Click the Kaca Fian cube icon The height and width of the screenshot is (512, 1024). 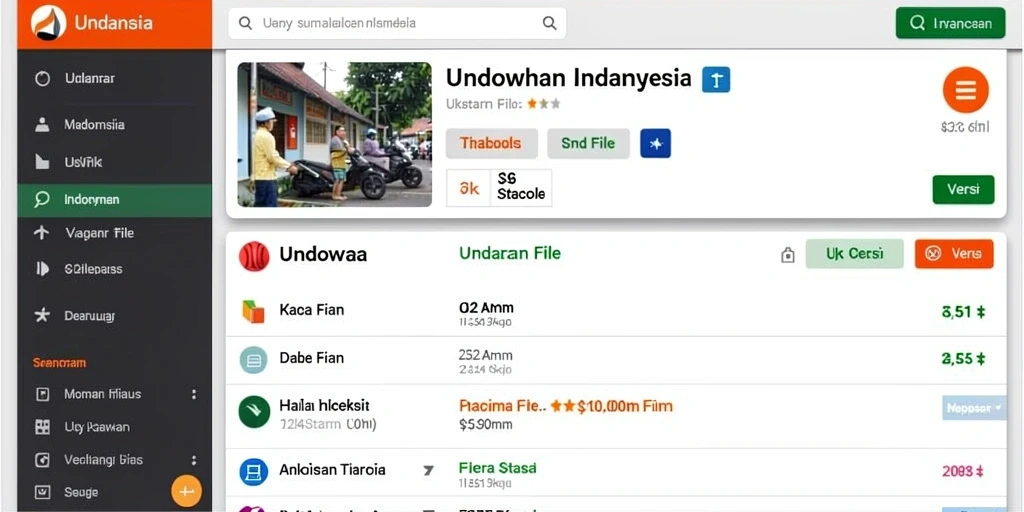253,312
